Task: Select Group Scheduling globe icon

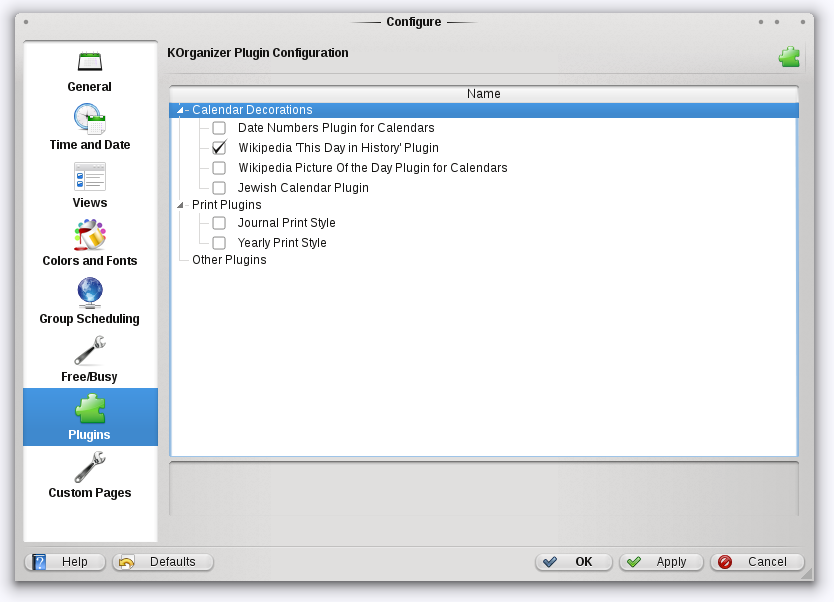Action: pos(89,293)
